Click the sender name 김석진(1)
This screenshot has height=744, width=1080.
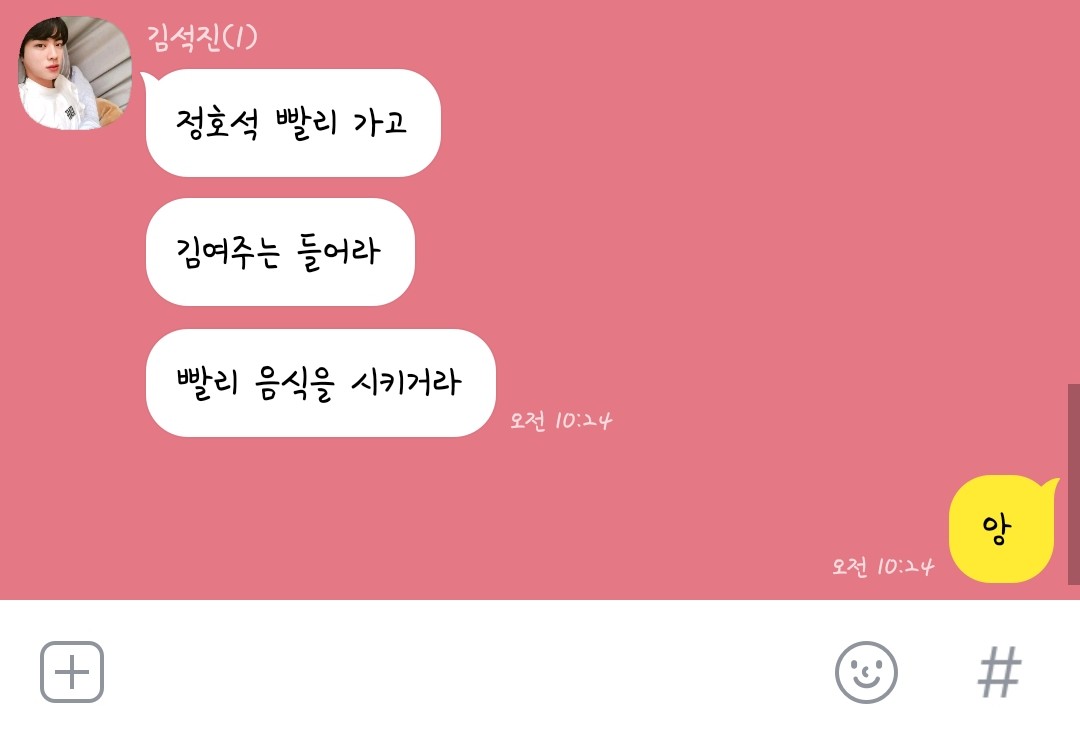tap(202, 37)
